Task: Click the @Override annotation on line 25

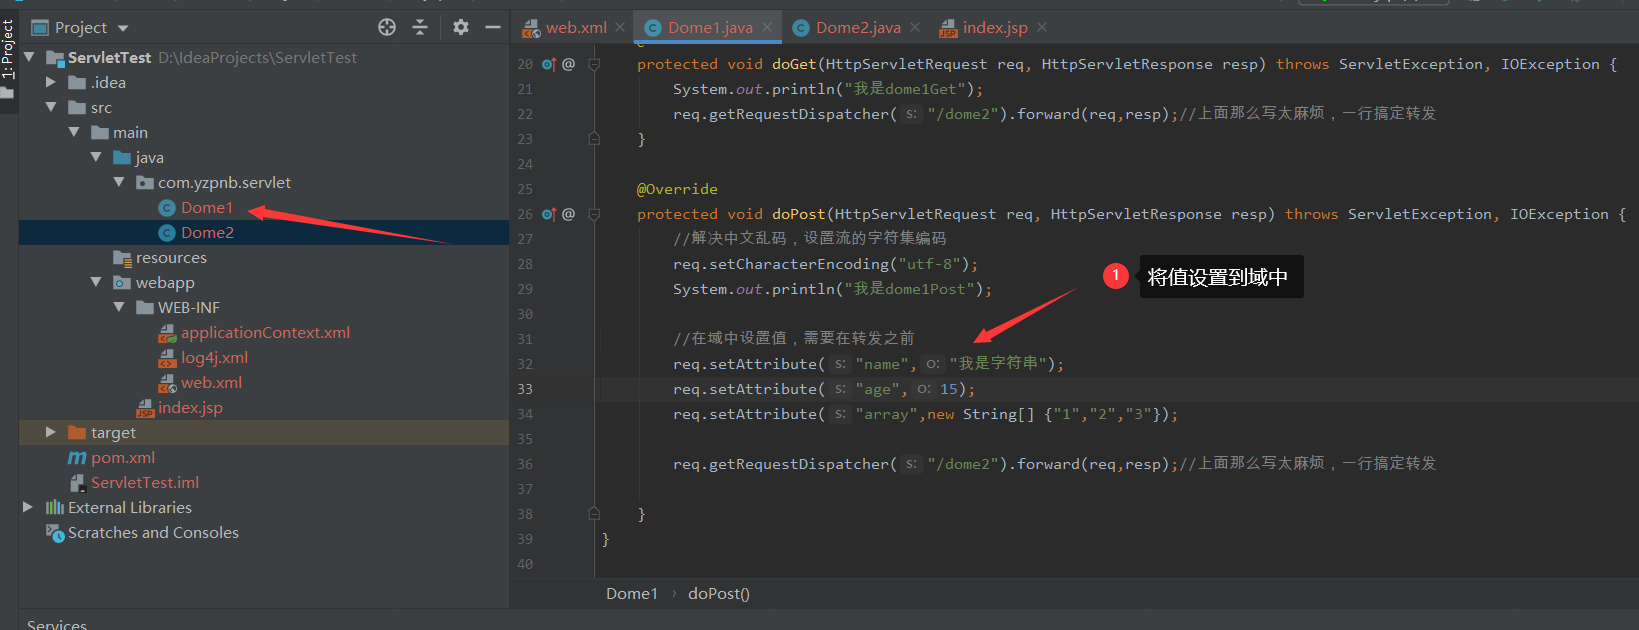Action: (677, 189)
